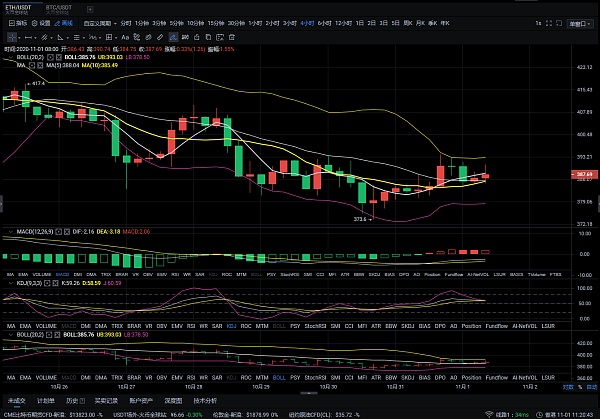Collapse the MACD(12,26,9) indicator panel
The height and width of the screenshot is (419, 600).
coord(11,232)
